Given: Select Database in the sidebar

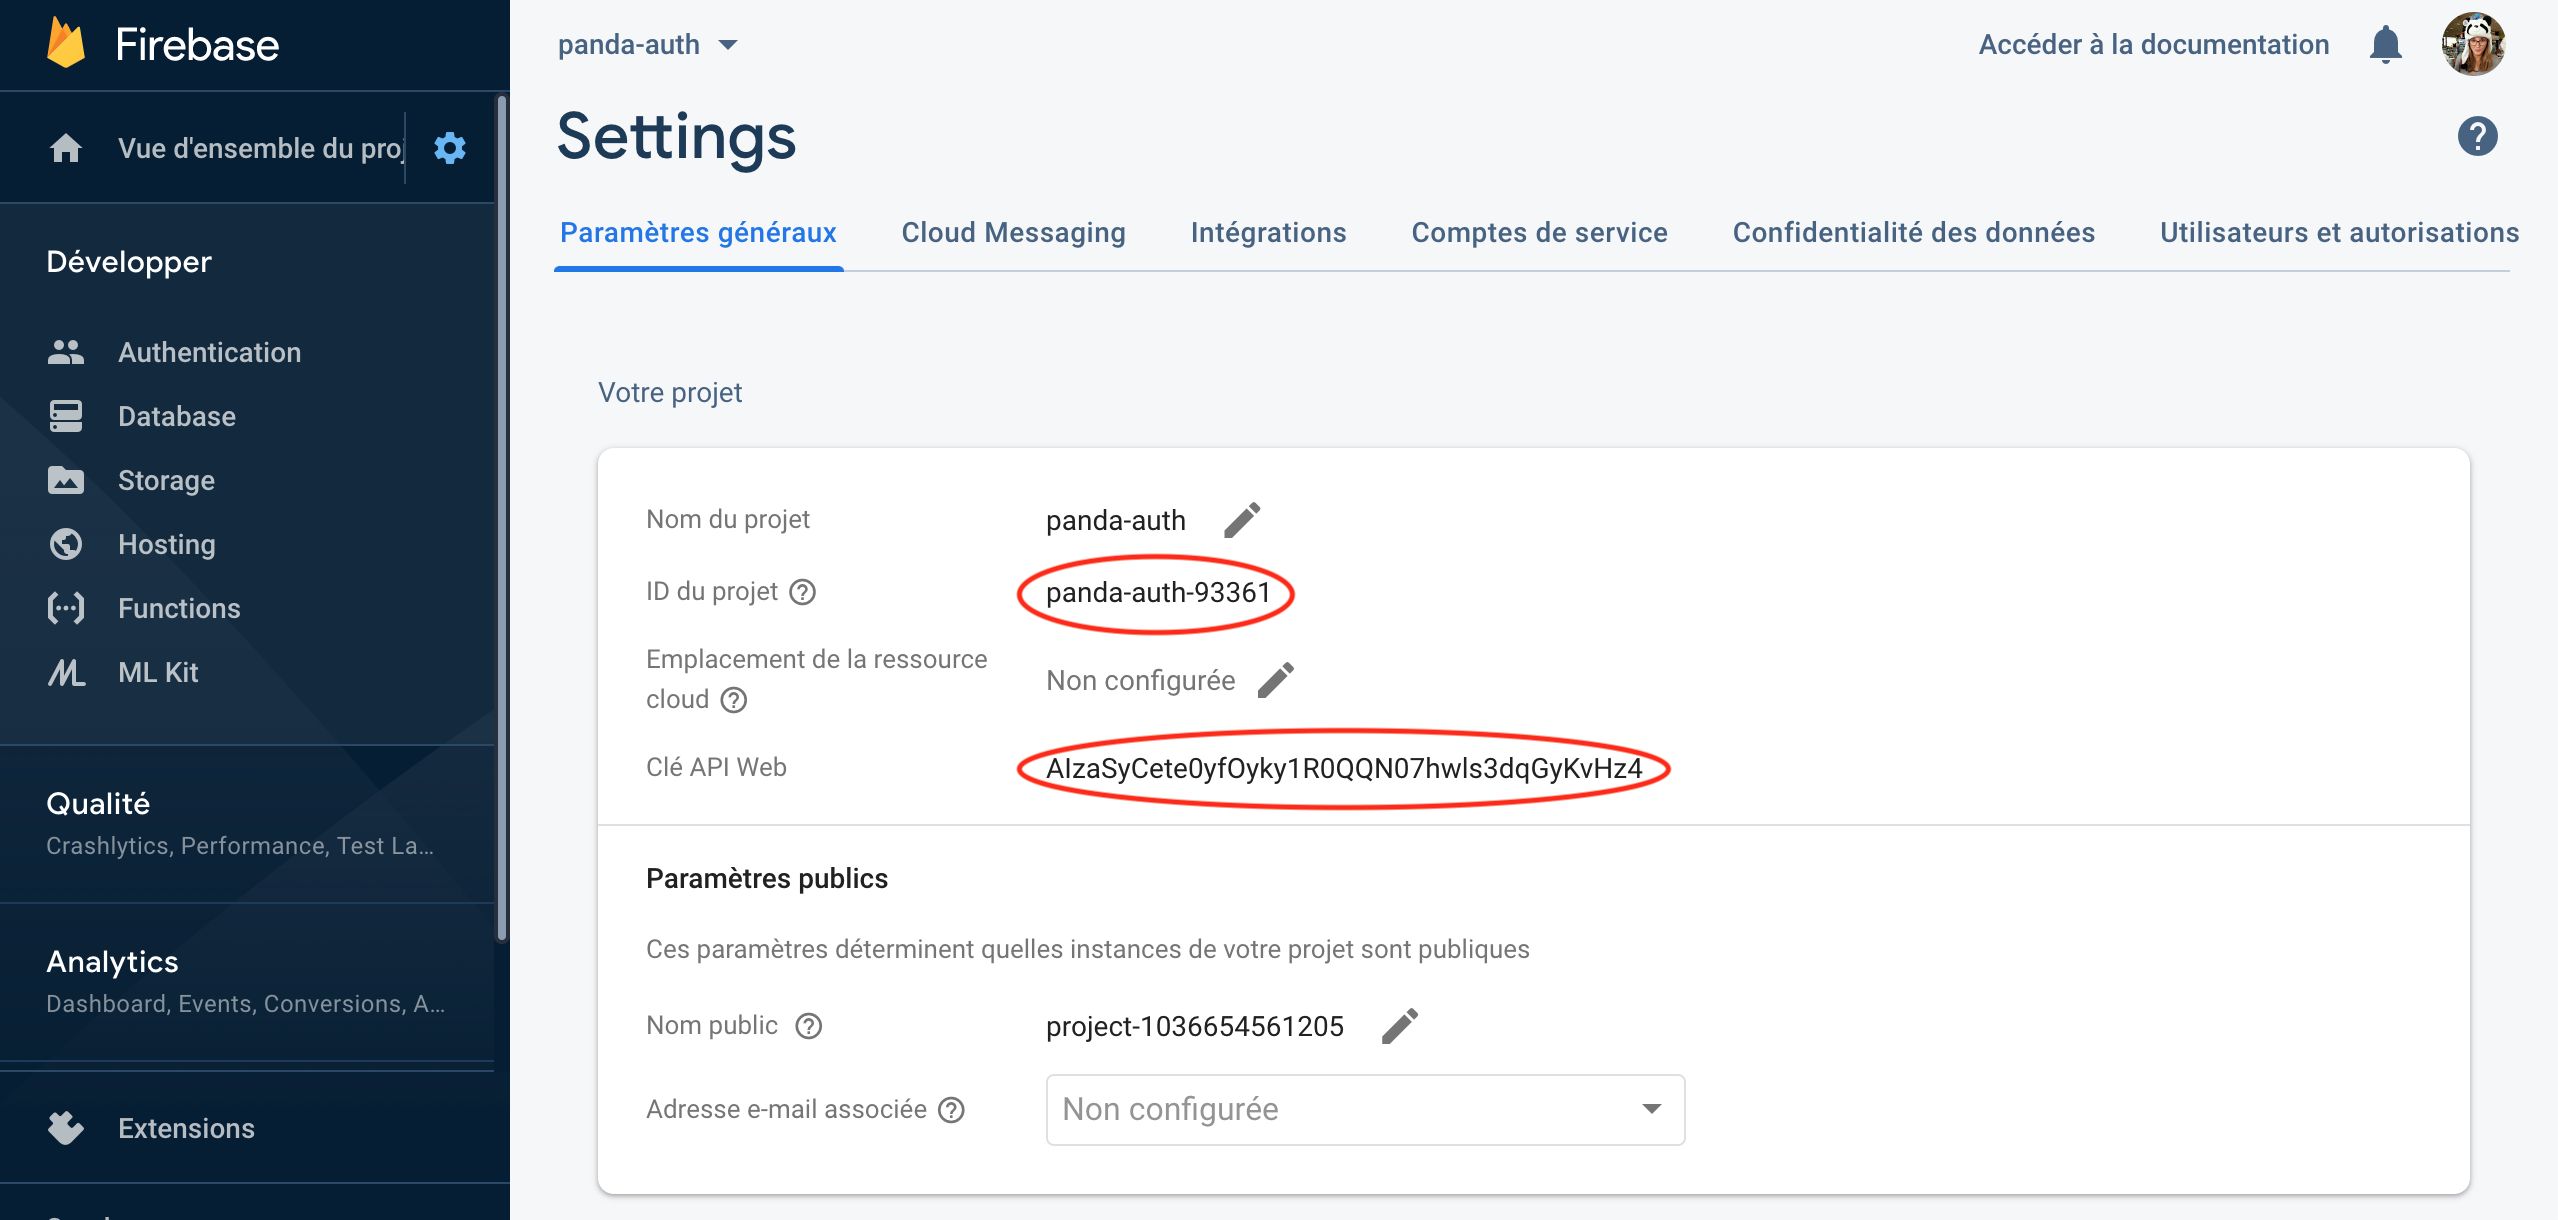Looking at the screenshot, I should 177,416.
